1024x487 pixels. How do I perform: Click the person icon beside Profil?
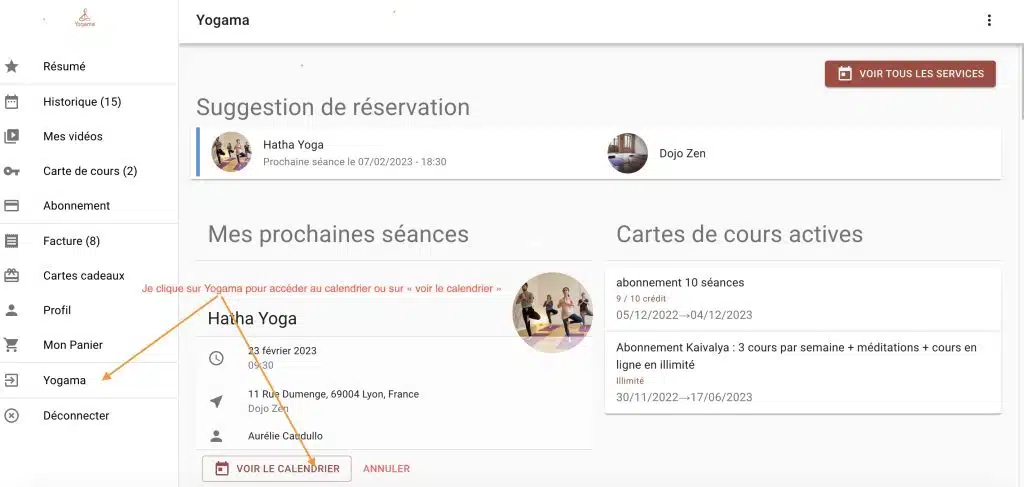point(11,310)
